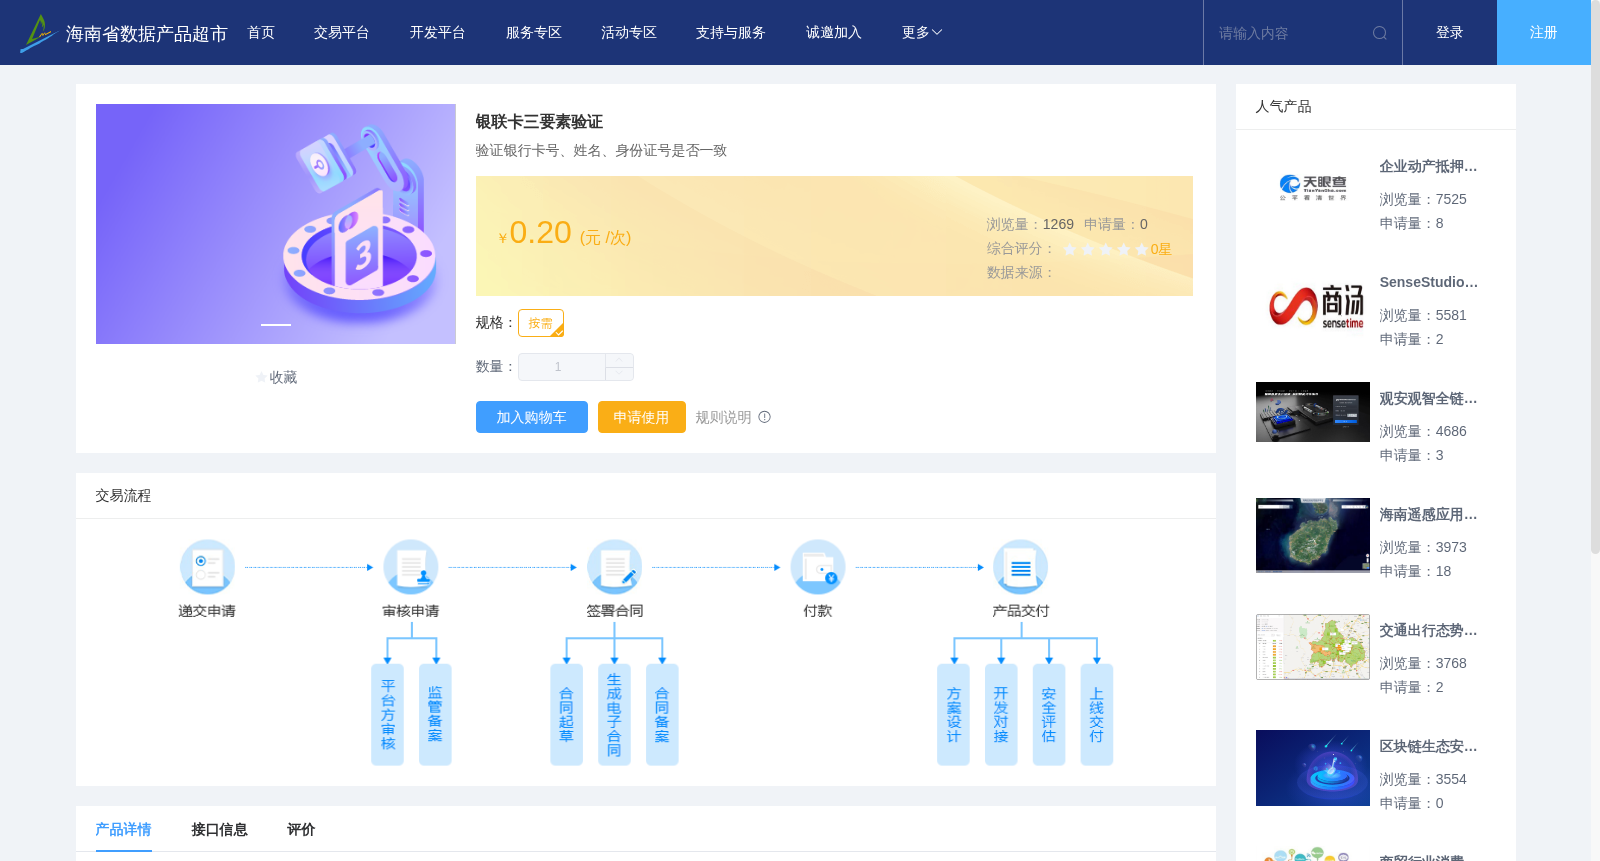Select the 按需 specification option
Image resolution: width=1600 pixels, height=861 pixels.
[541, 323]
